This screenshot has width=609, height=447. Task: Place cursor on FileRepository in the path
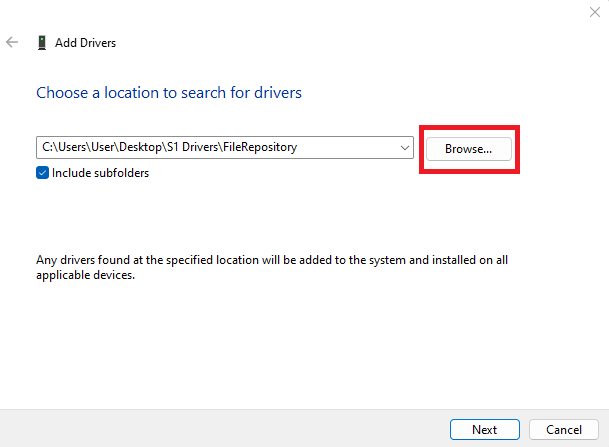(260, 147)
